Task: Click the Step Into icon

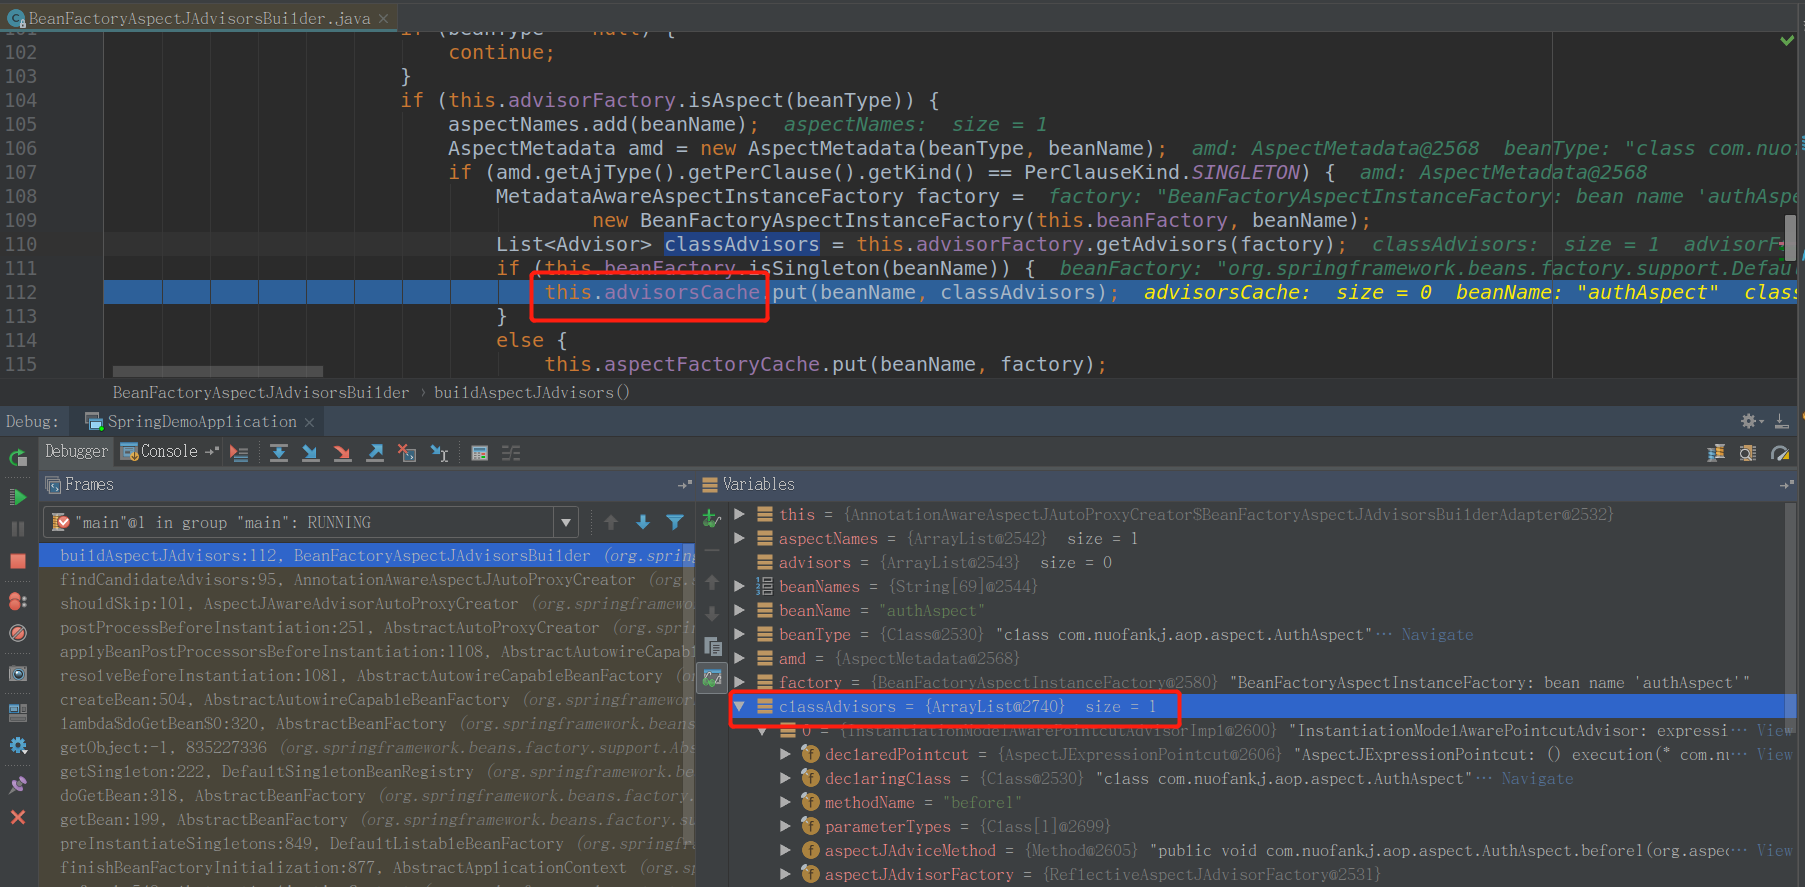Action: pyautogui.click(x=311, y=453)
